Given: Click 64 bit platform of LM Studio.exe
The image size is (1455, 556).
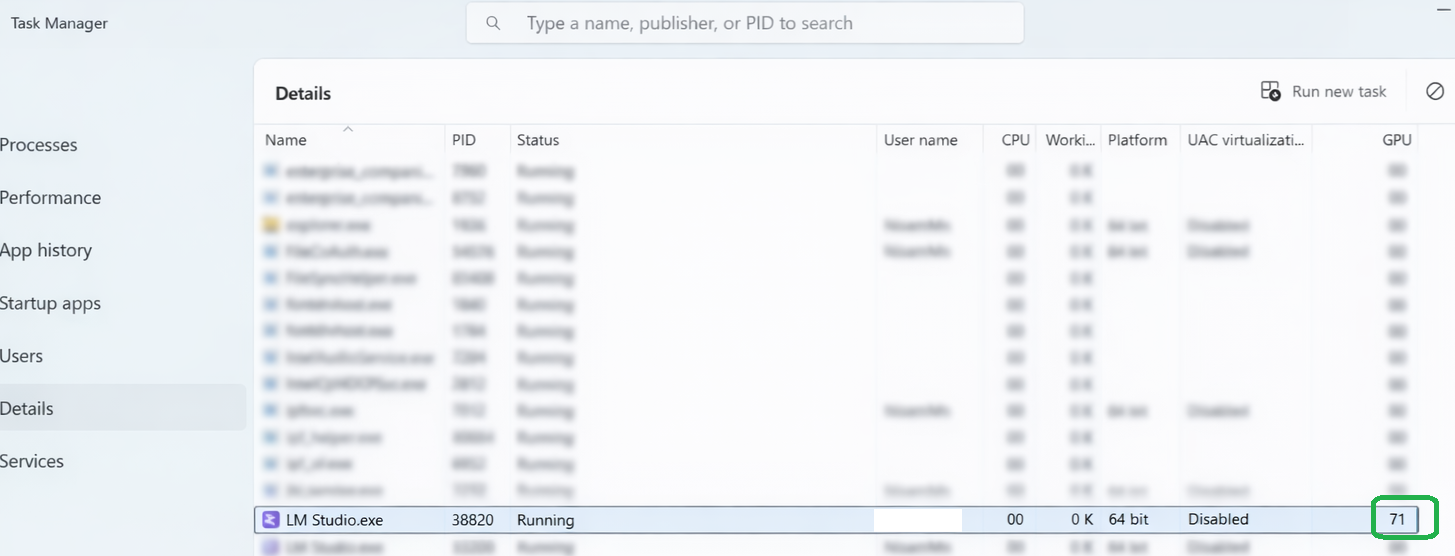Looking at the screenshot, I should pos(1128,520).
